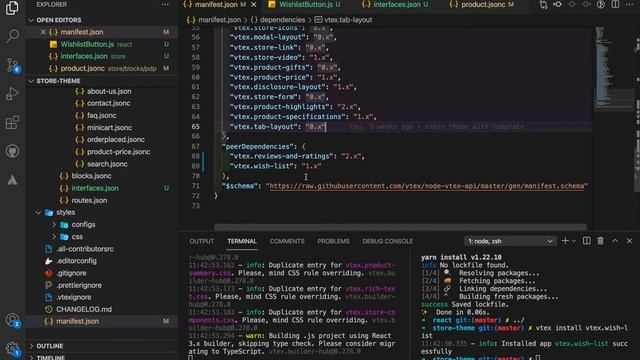Open the Explorer more actions ellipsis

pyautogui.click(x=165, y=4)
